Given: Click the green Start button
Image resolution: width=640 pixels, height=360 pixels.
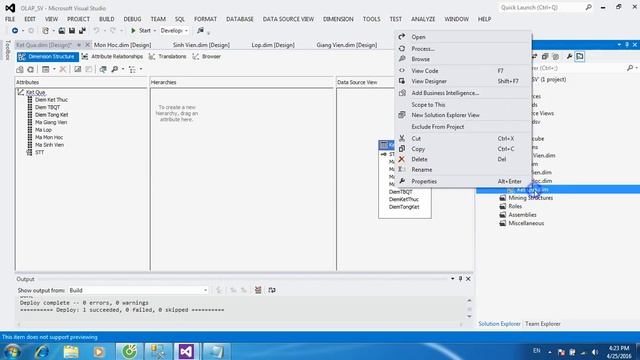Looking at the screenshot, I should point(140,31).
